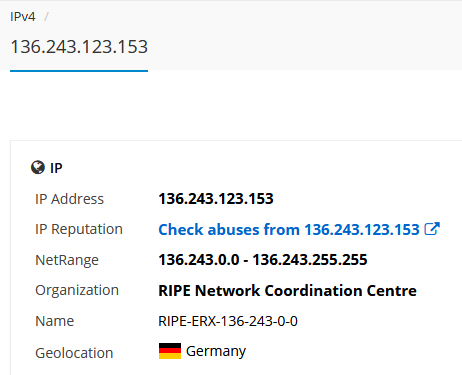The height and width of the screenshot is (375, 462).
Task: Click the breadcrumb slash separator
Action: (46, 17)
